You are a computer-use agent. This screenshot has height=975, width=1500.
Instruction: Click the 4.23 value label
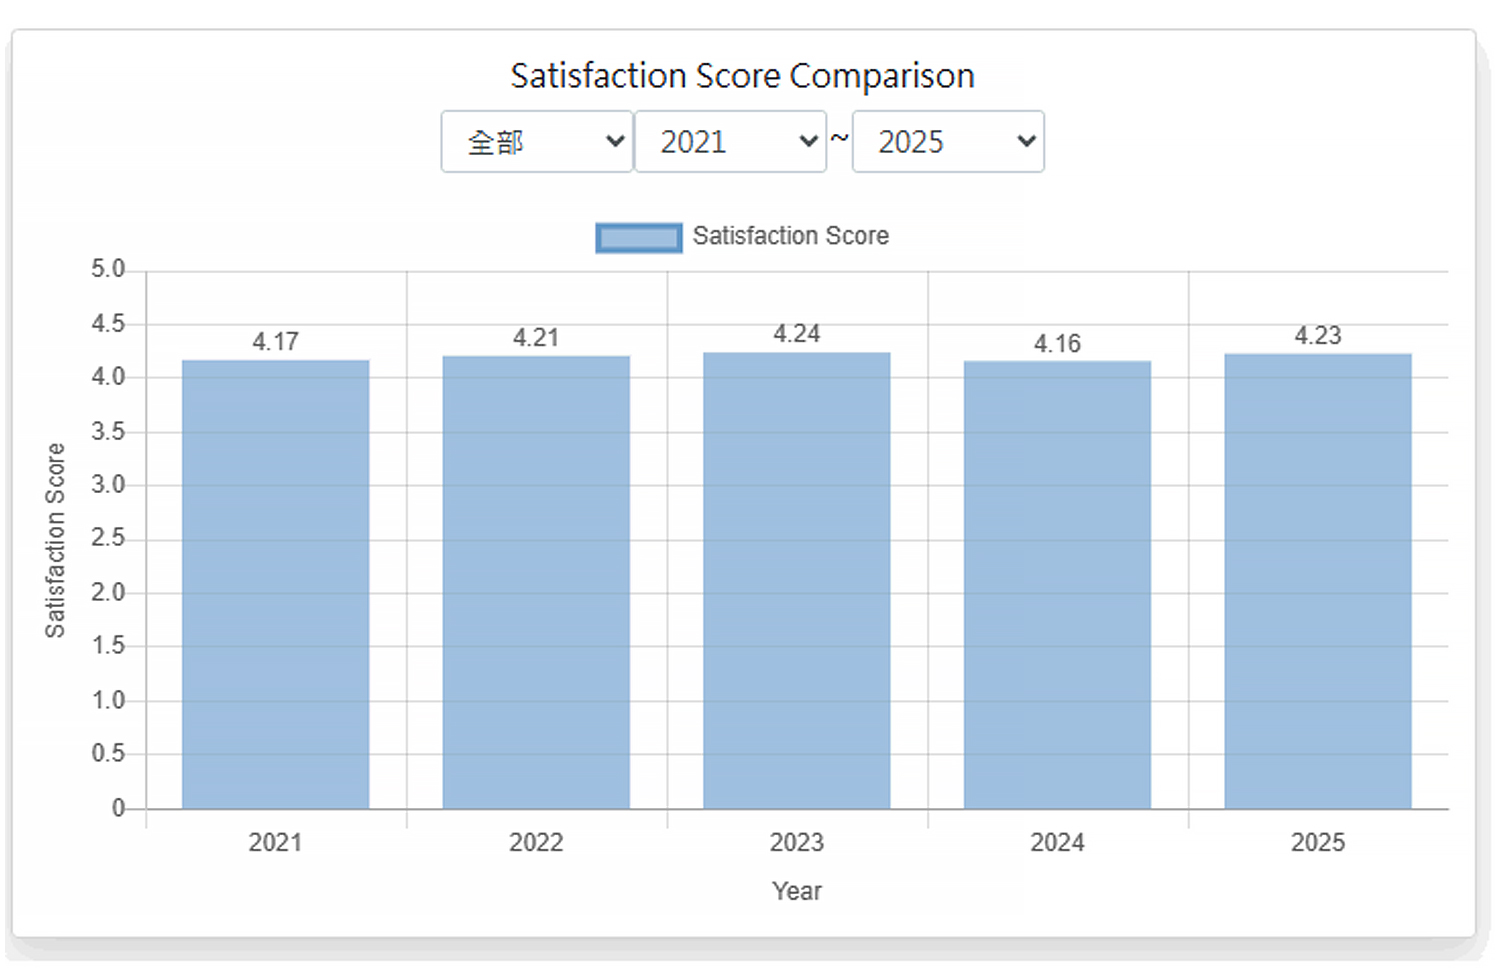tap(1317, 336)
